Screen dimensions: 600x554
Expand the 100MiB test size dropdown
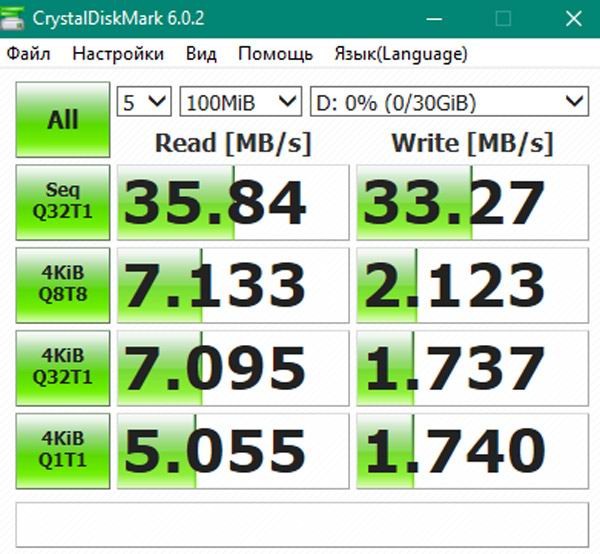[x=240, y=101]
